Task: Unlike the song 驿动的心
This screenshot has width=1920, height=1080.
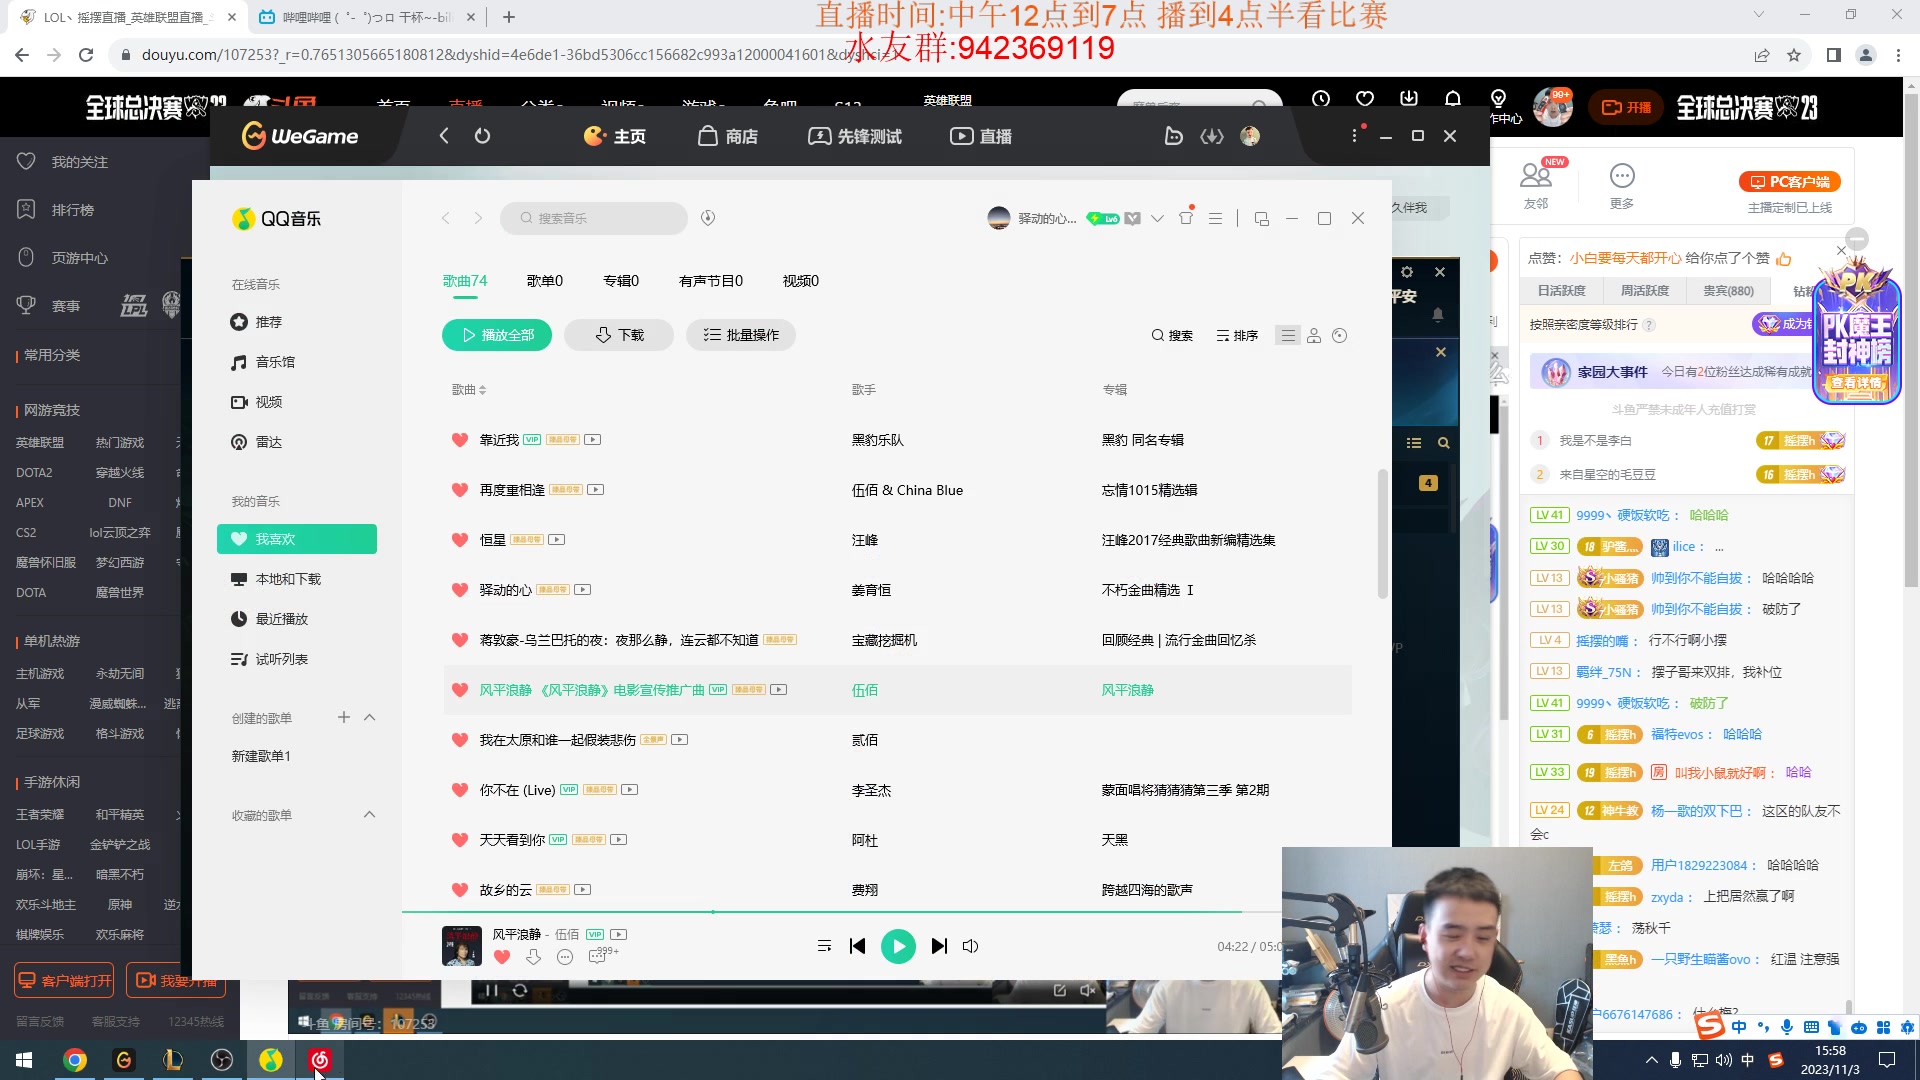Action: click(x=460, y=590)
